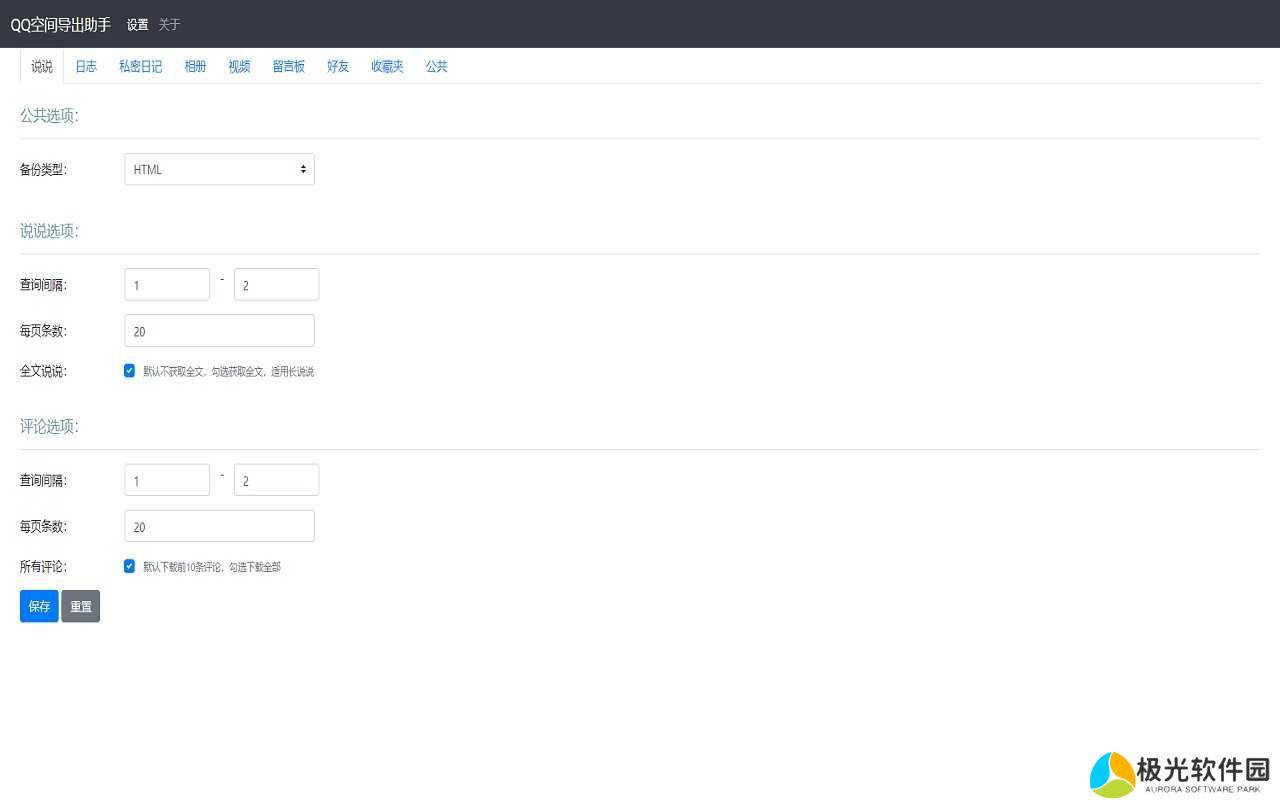The height and width of the screenshot is (800, 1280).
Task: Click the QQ空间导出助手 brand title
Action: click(x=60, y=25)
